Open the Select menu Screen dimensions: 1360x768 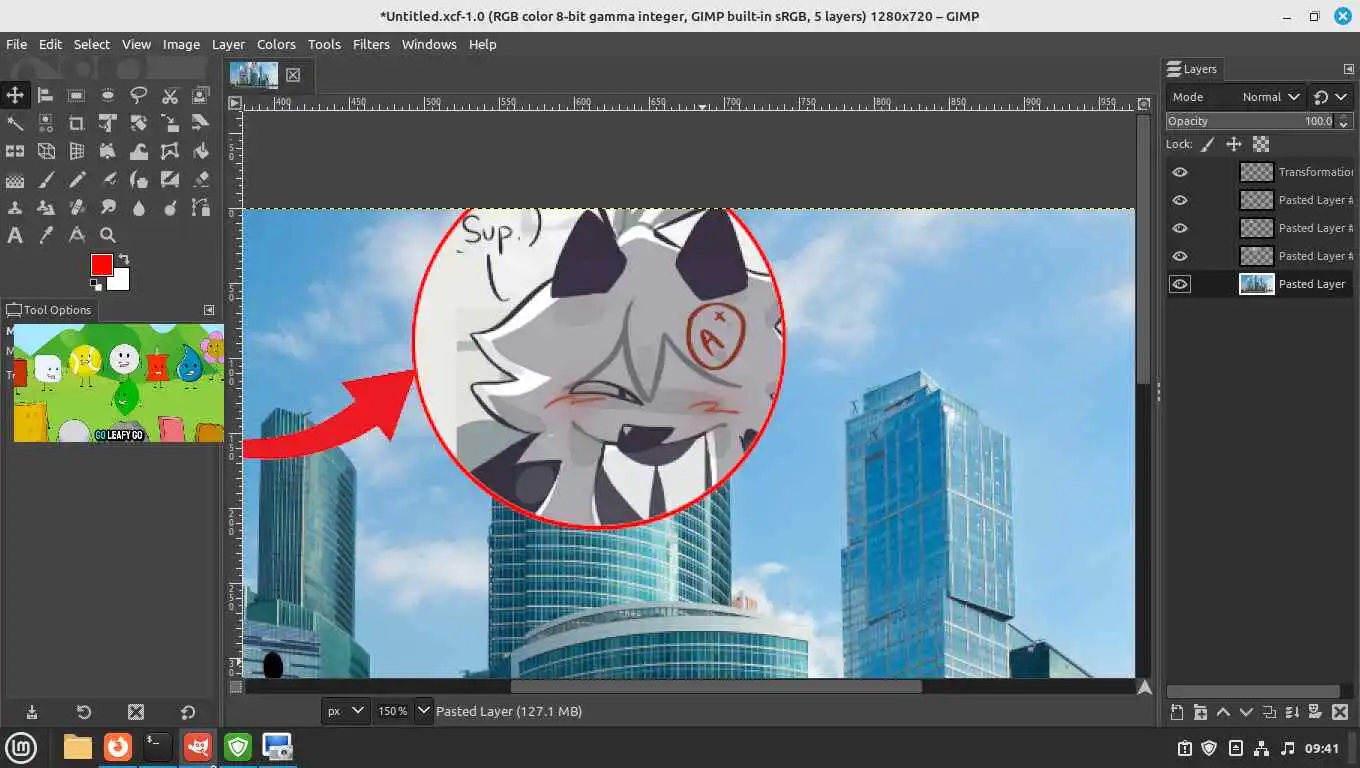coord(91,44)
